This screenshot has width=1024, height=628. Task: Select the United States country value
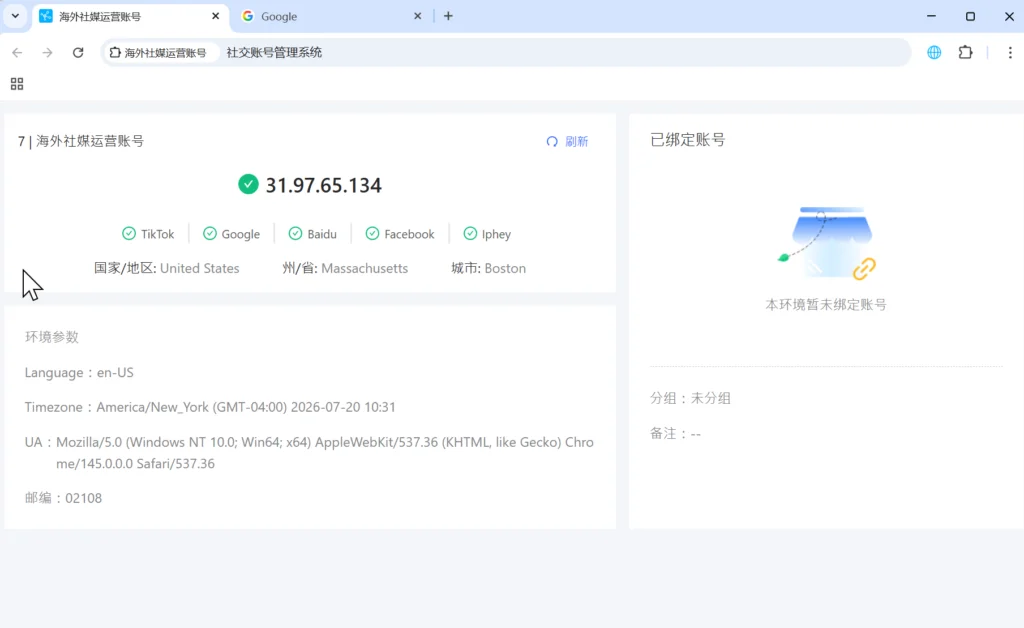(x=199, y=268)
